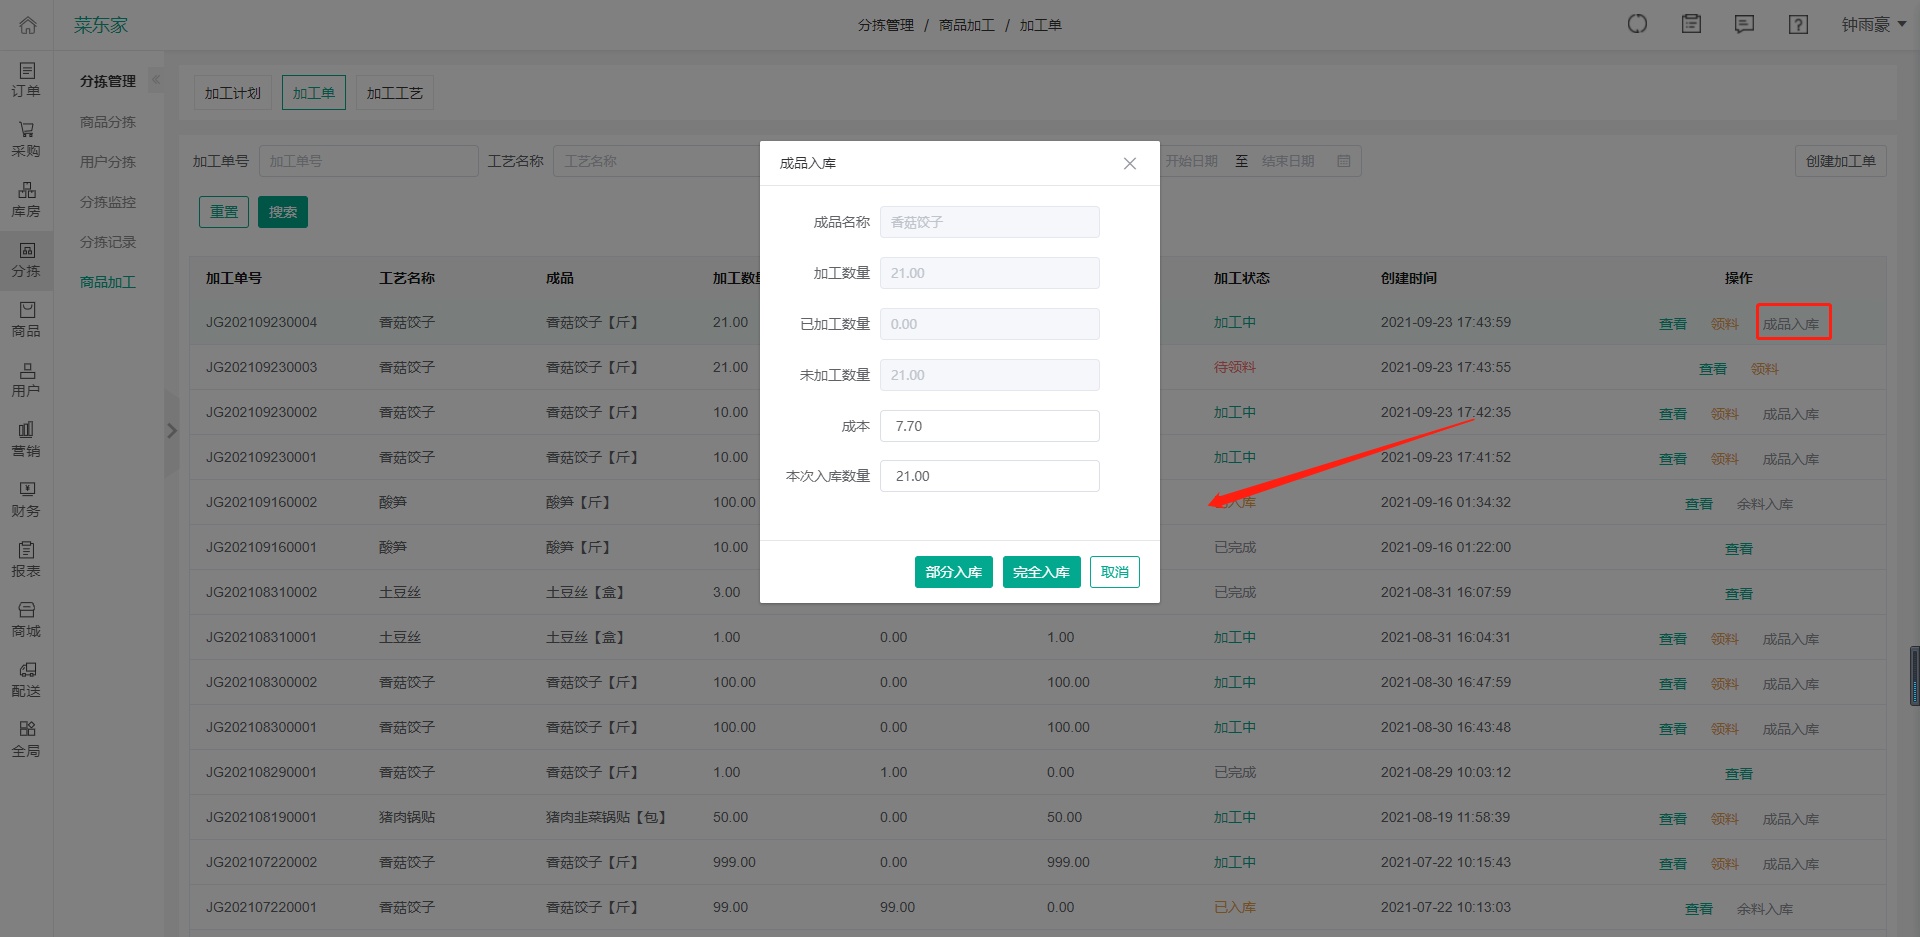Collapse the 分拣管理 submenu panel

click(155, 80)
